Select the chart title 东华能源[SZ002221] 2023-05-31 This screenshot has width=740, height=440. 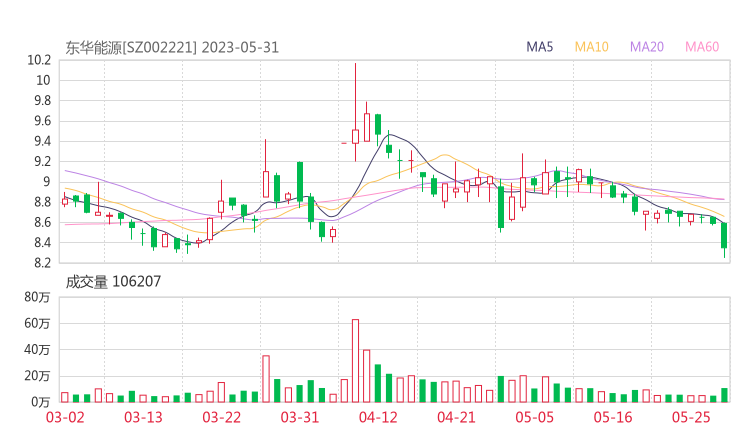[x=172, y=48]
